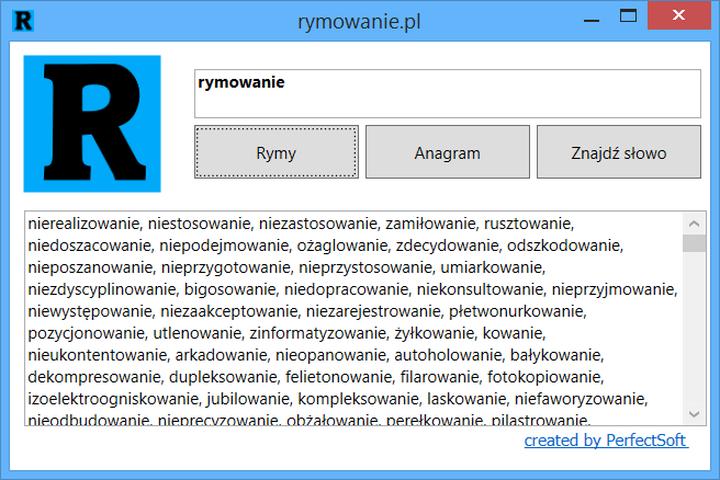The image size is (720, 480).
Task: Focus the text field containing 'rymowanie'
Action: (447, 94)
